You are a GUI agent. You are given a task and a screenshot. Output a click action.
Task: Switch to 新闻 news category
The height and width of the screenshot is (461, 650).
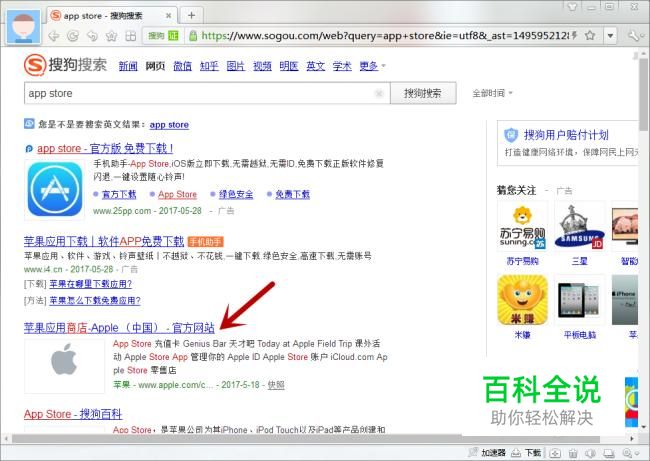pyautogui.click(x=128, y=66)
